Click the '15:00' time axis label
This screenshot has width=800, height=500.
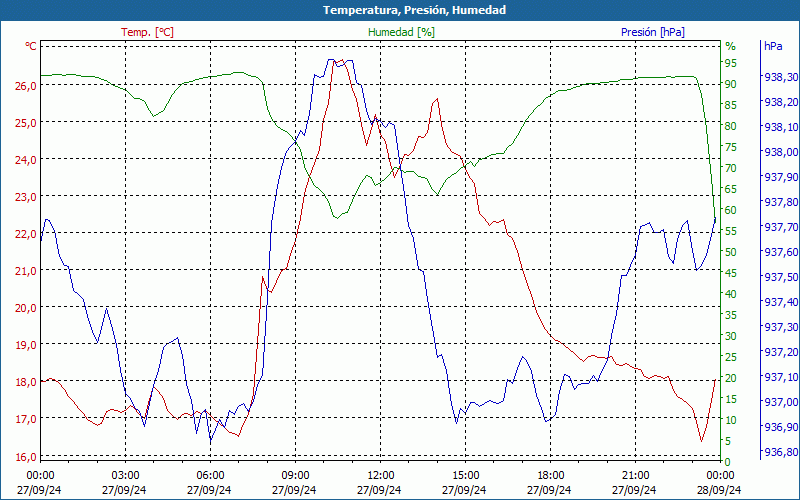pos(465,476)
